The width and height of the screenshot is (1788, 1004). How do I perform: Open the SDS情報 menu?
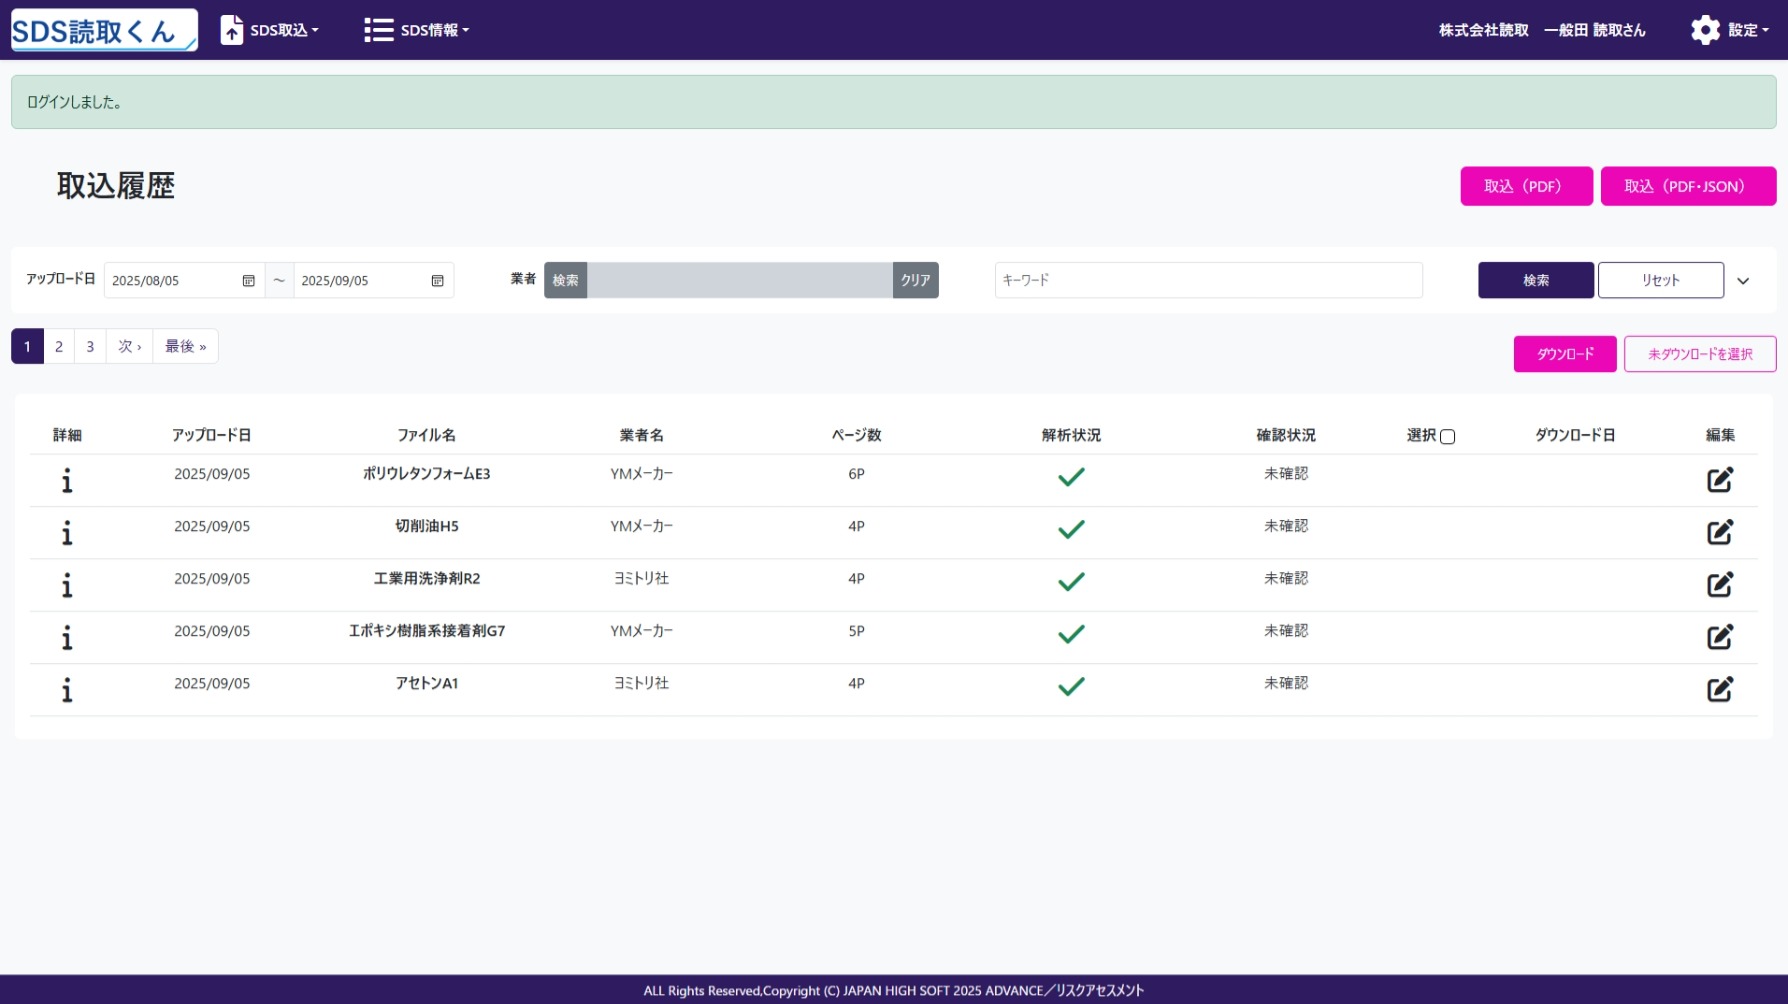pyautogui.click(x=417, y=30)
